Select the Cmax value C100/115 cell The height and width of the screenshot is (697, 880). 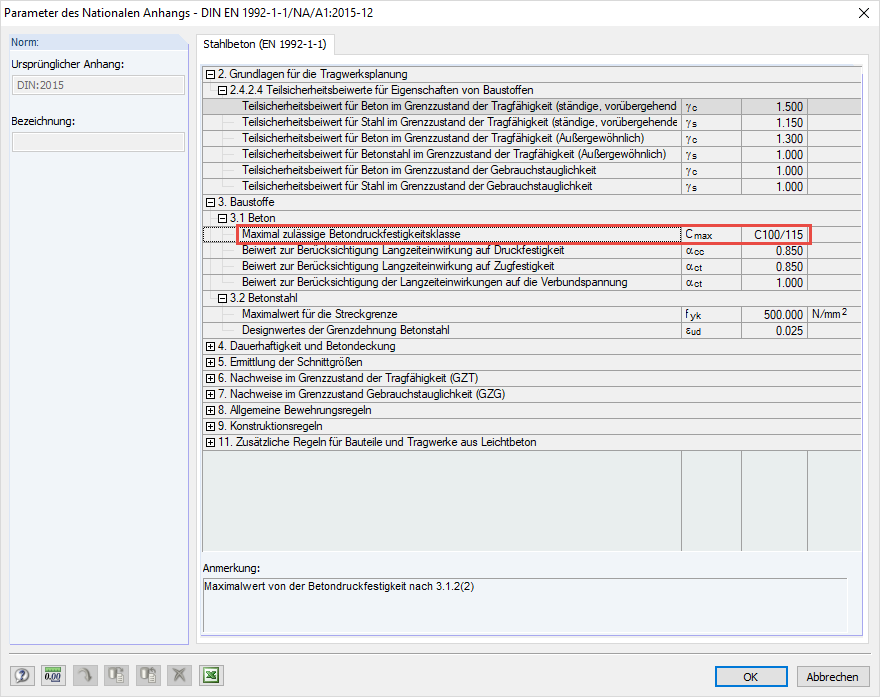(x=774, y=235)
